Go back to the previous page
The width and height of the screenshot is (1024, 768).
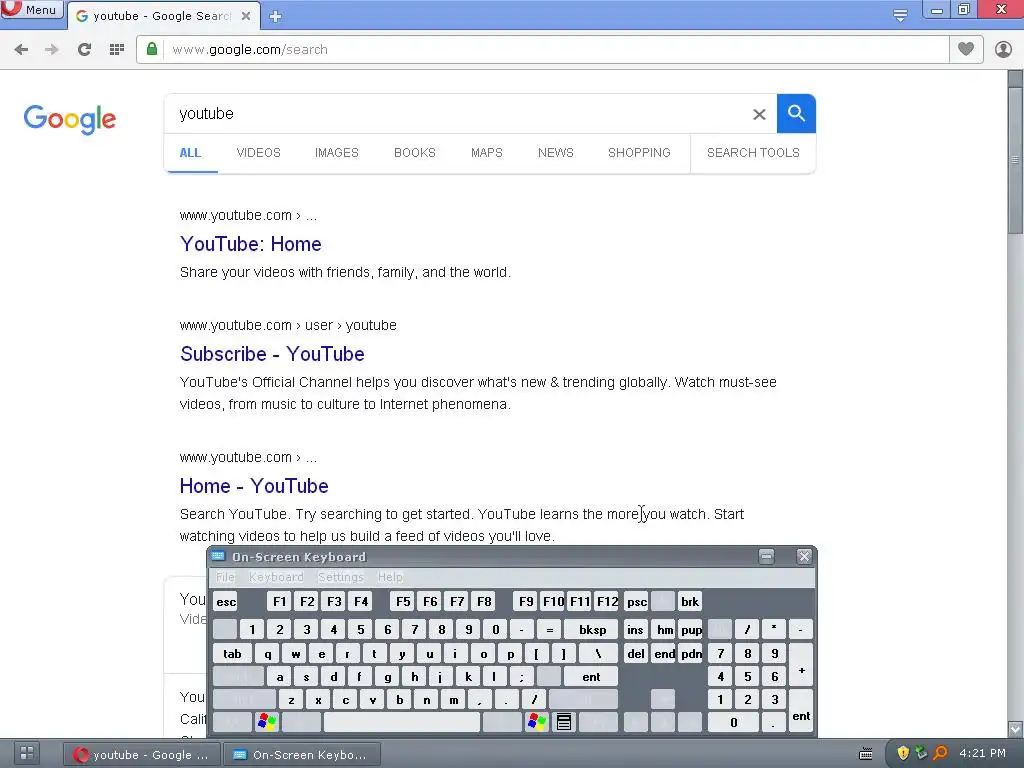[21, 50]
